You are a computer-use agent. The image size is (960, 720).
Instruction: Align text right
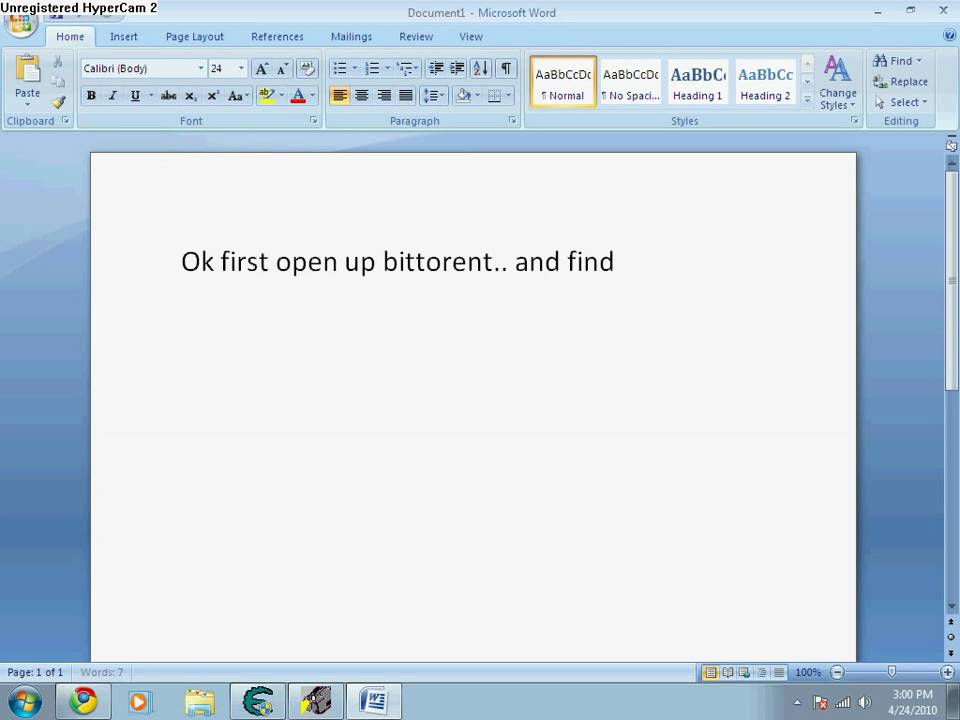(384, 96)
